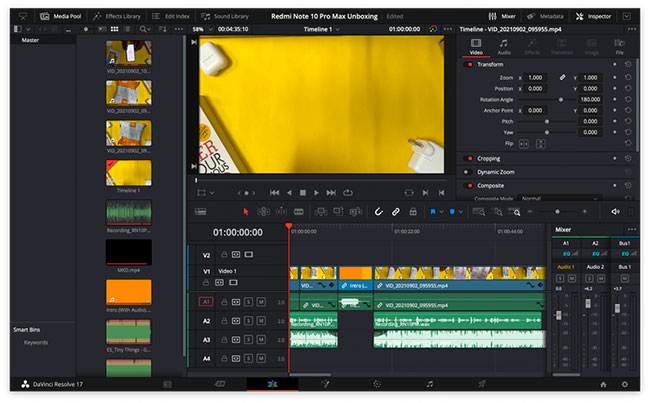
Task: Activate the Trim Edit Mode tool
Action: tap(264, 212)
